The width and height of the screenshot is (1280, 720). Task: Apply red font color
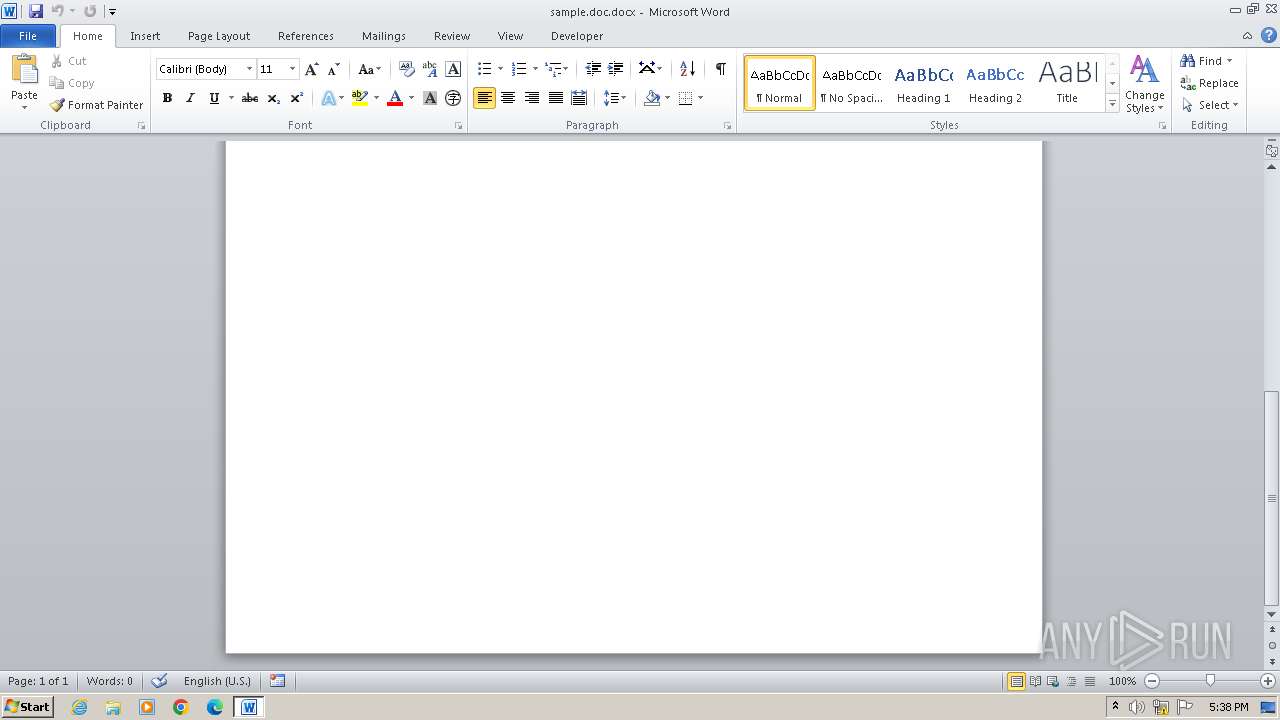(395, 98)
